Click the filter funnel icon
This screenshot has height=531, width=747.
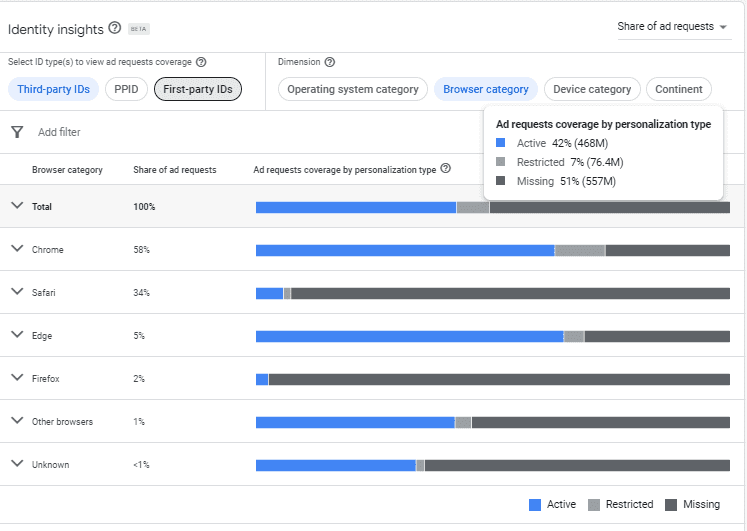coord(17,132)
